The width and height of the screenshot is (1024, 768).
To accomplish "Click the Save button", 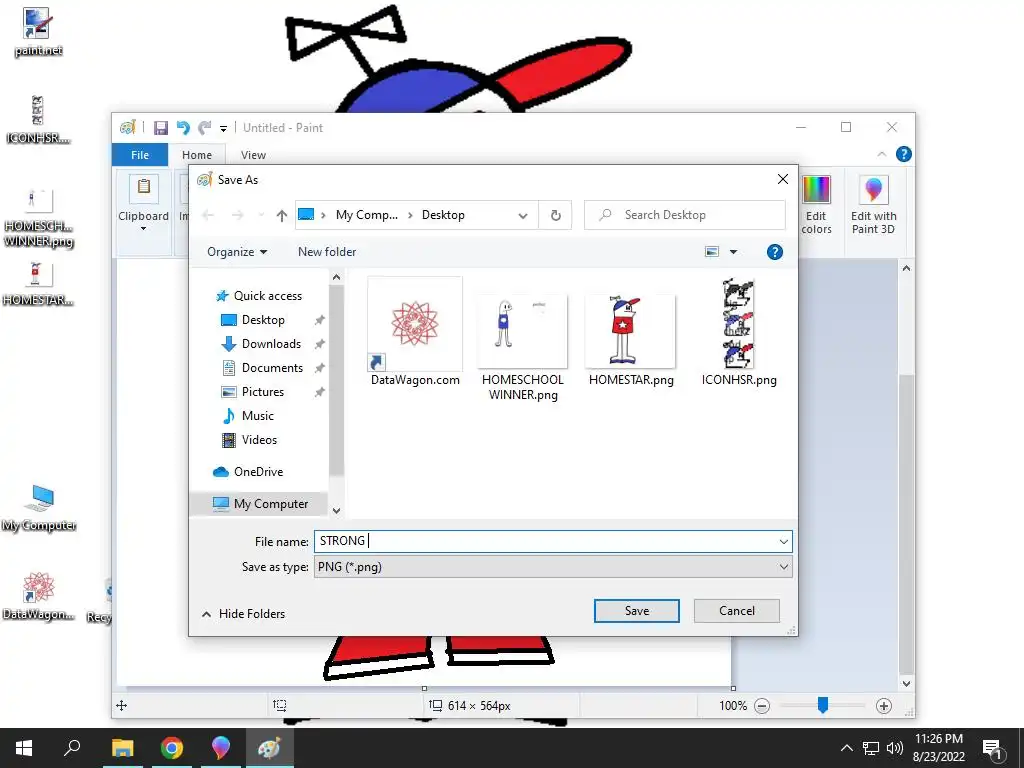I will [x=636, y=611].
